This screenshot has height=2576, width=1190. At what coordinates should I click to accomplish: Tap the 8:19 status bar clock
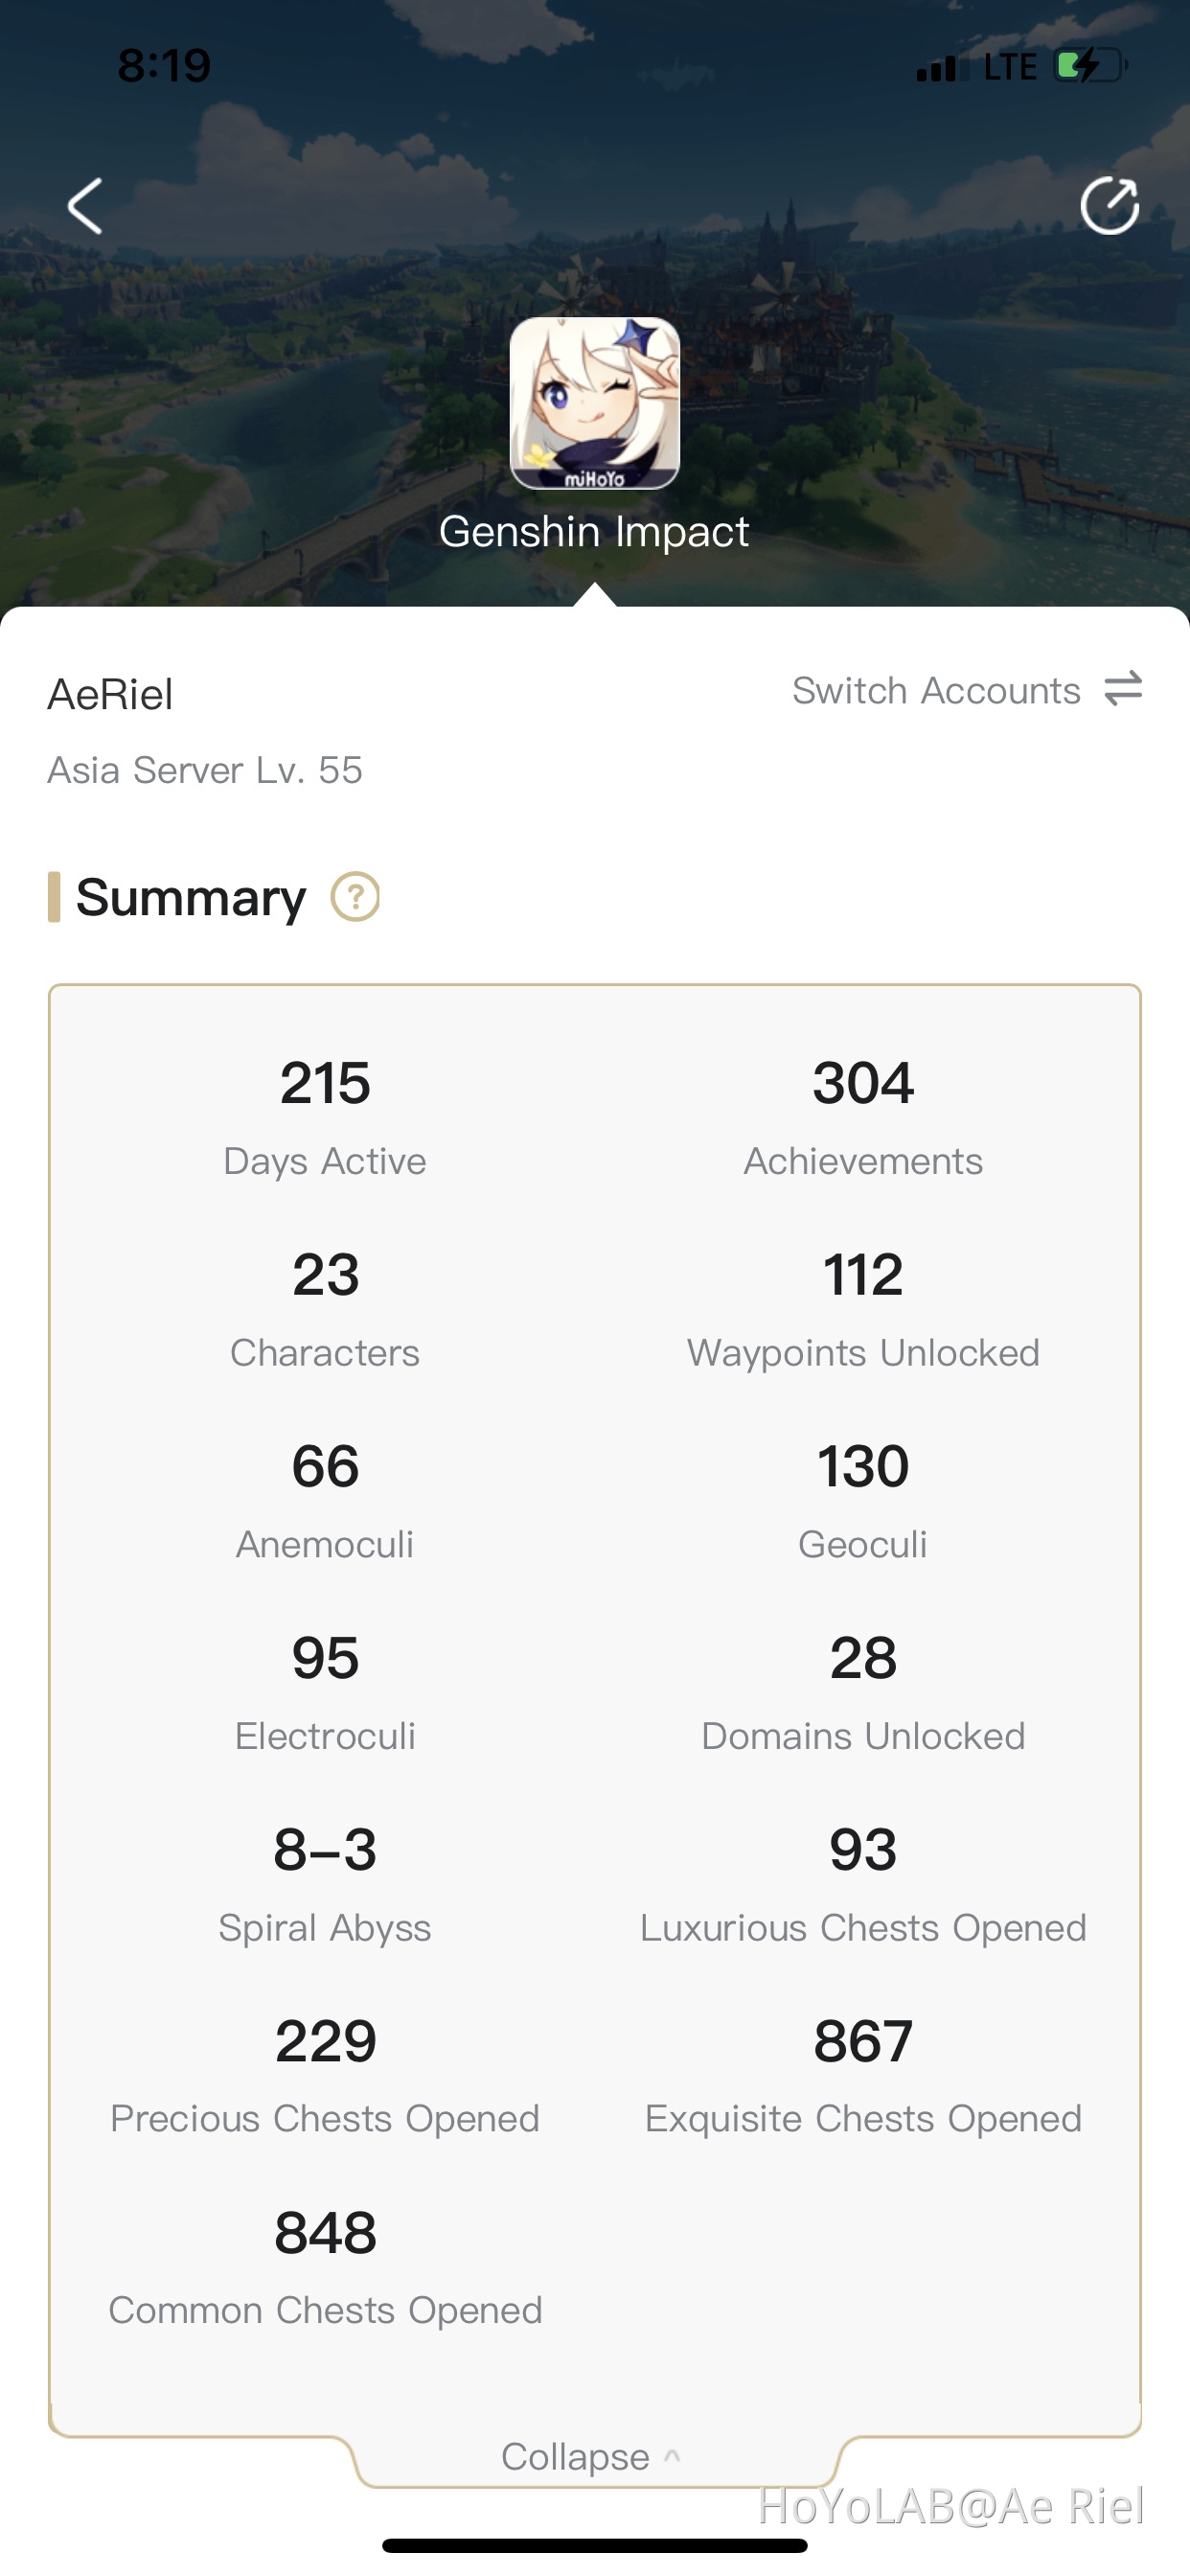(x=164, y=66)
